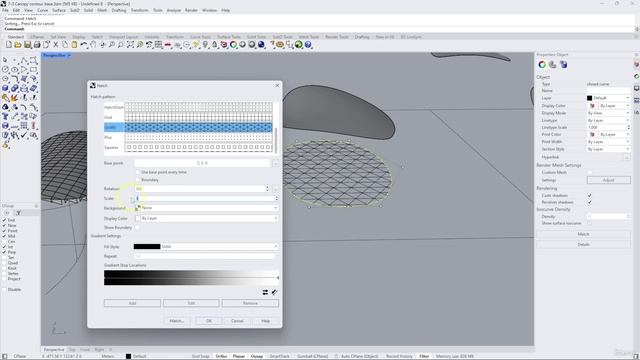Save the file with the disk icon
This screenshot has height=360, width=640.
(x=27, y=44)
